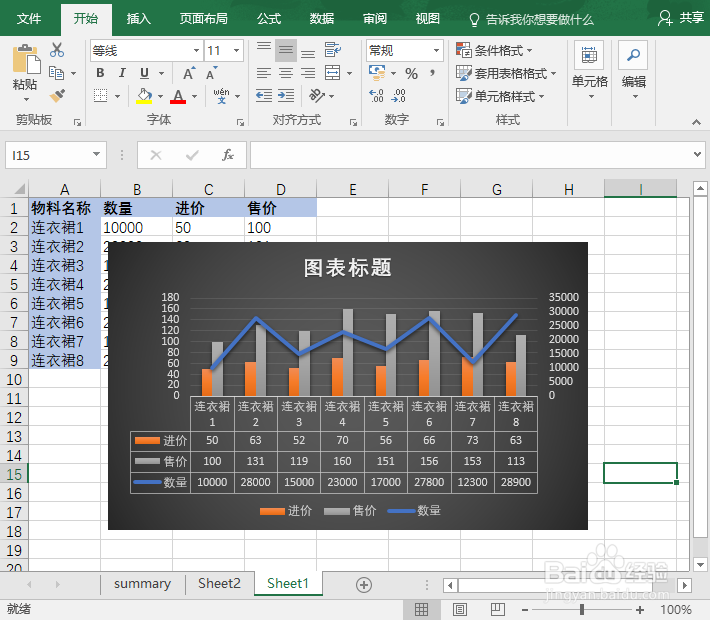Decrease font size with small A icon

click(211, 73)
